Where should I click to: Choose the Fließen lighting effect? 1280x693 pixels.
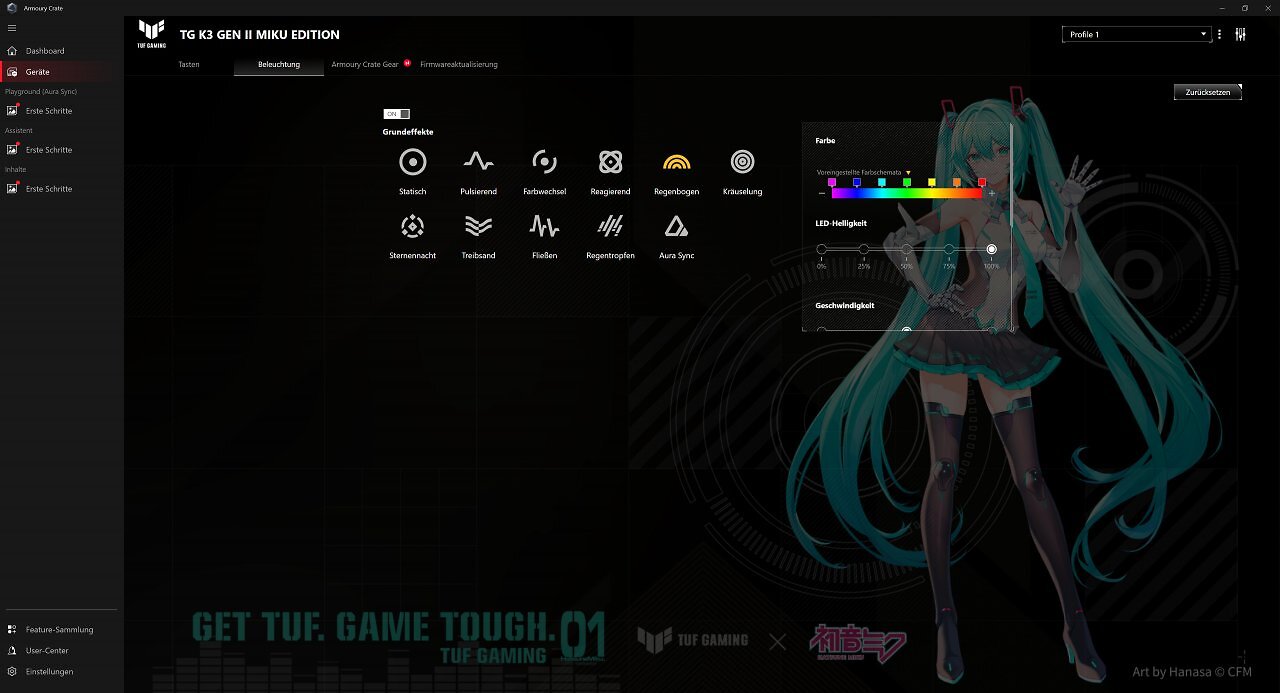(544, 227)
